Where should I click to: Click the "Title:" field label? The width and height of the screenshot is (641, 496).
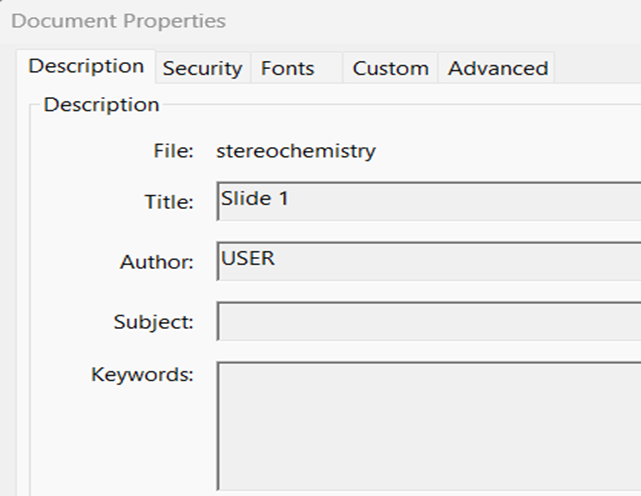[168, 203]
